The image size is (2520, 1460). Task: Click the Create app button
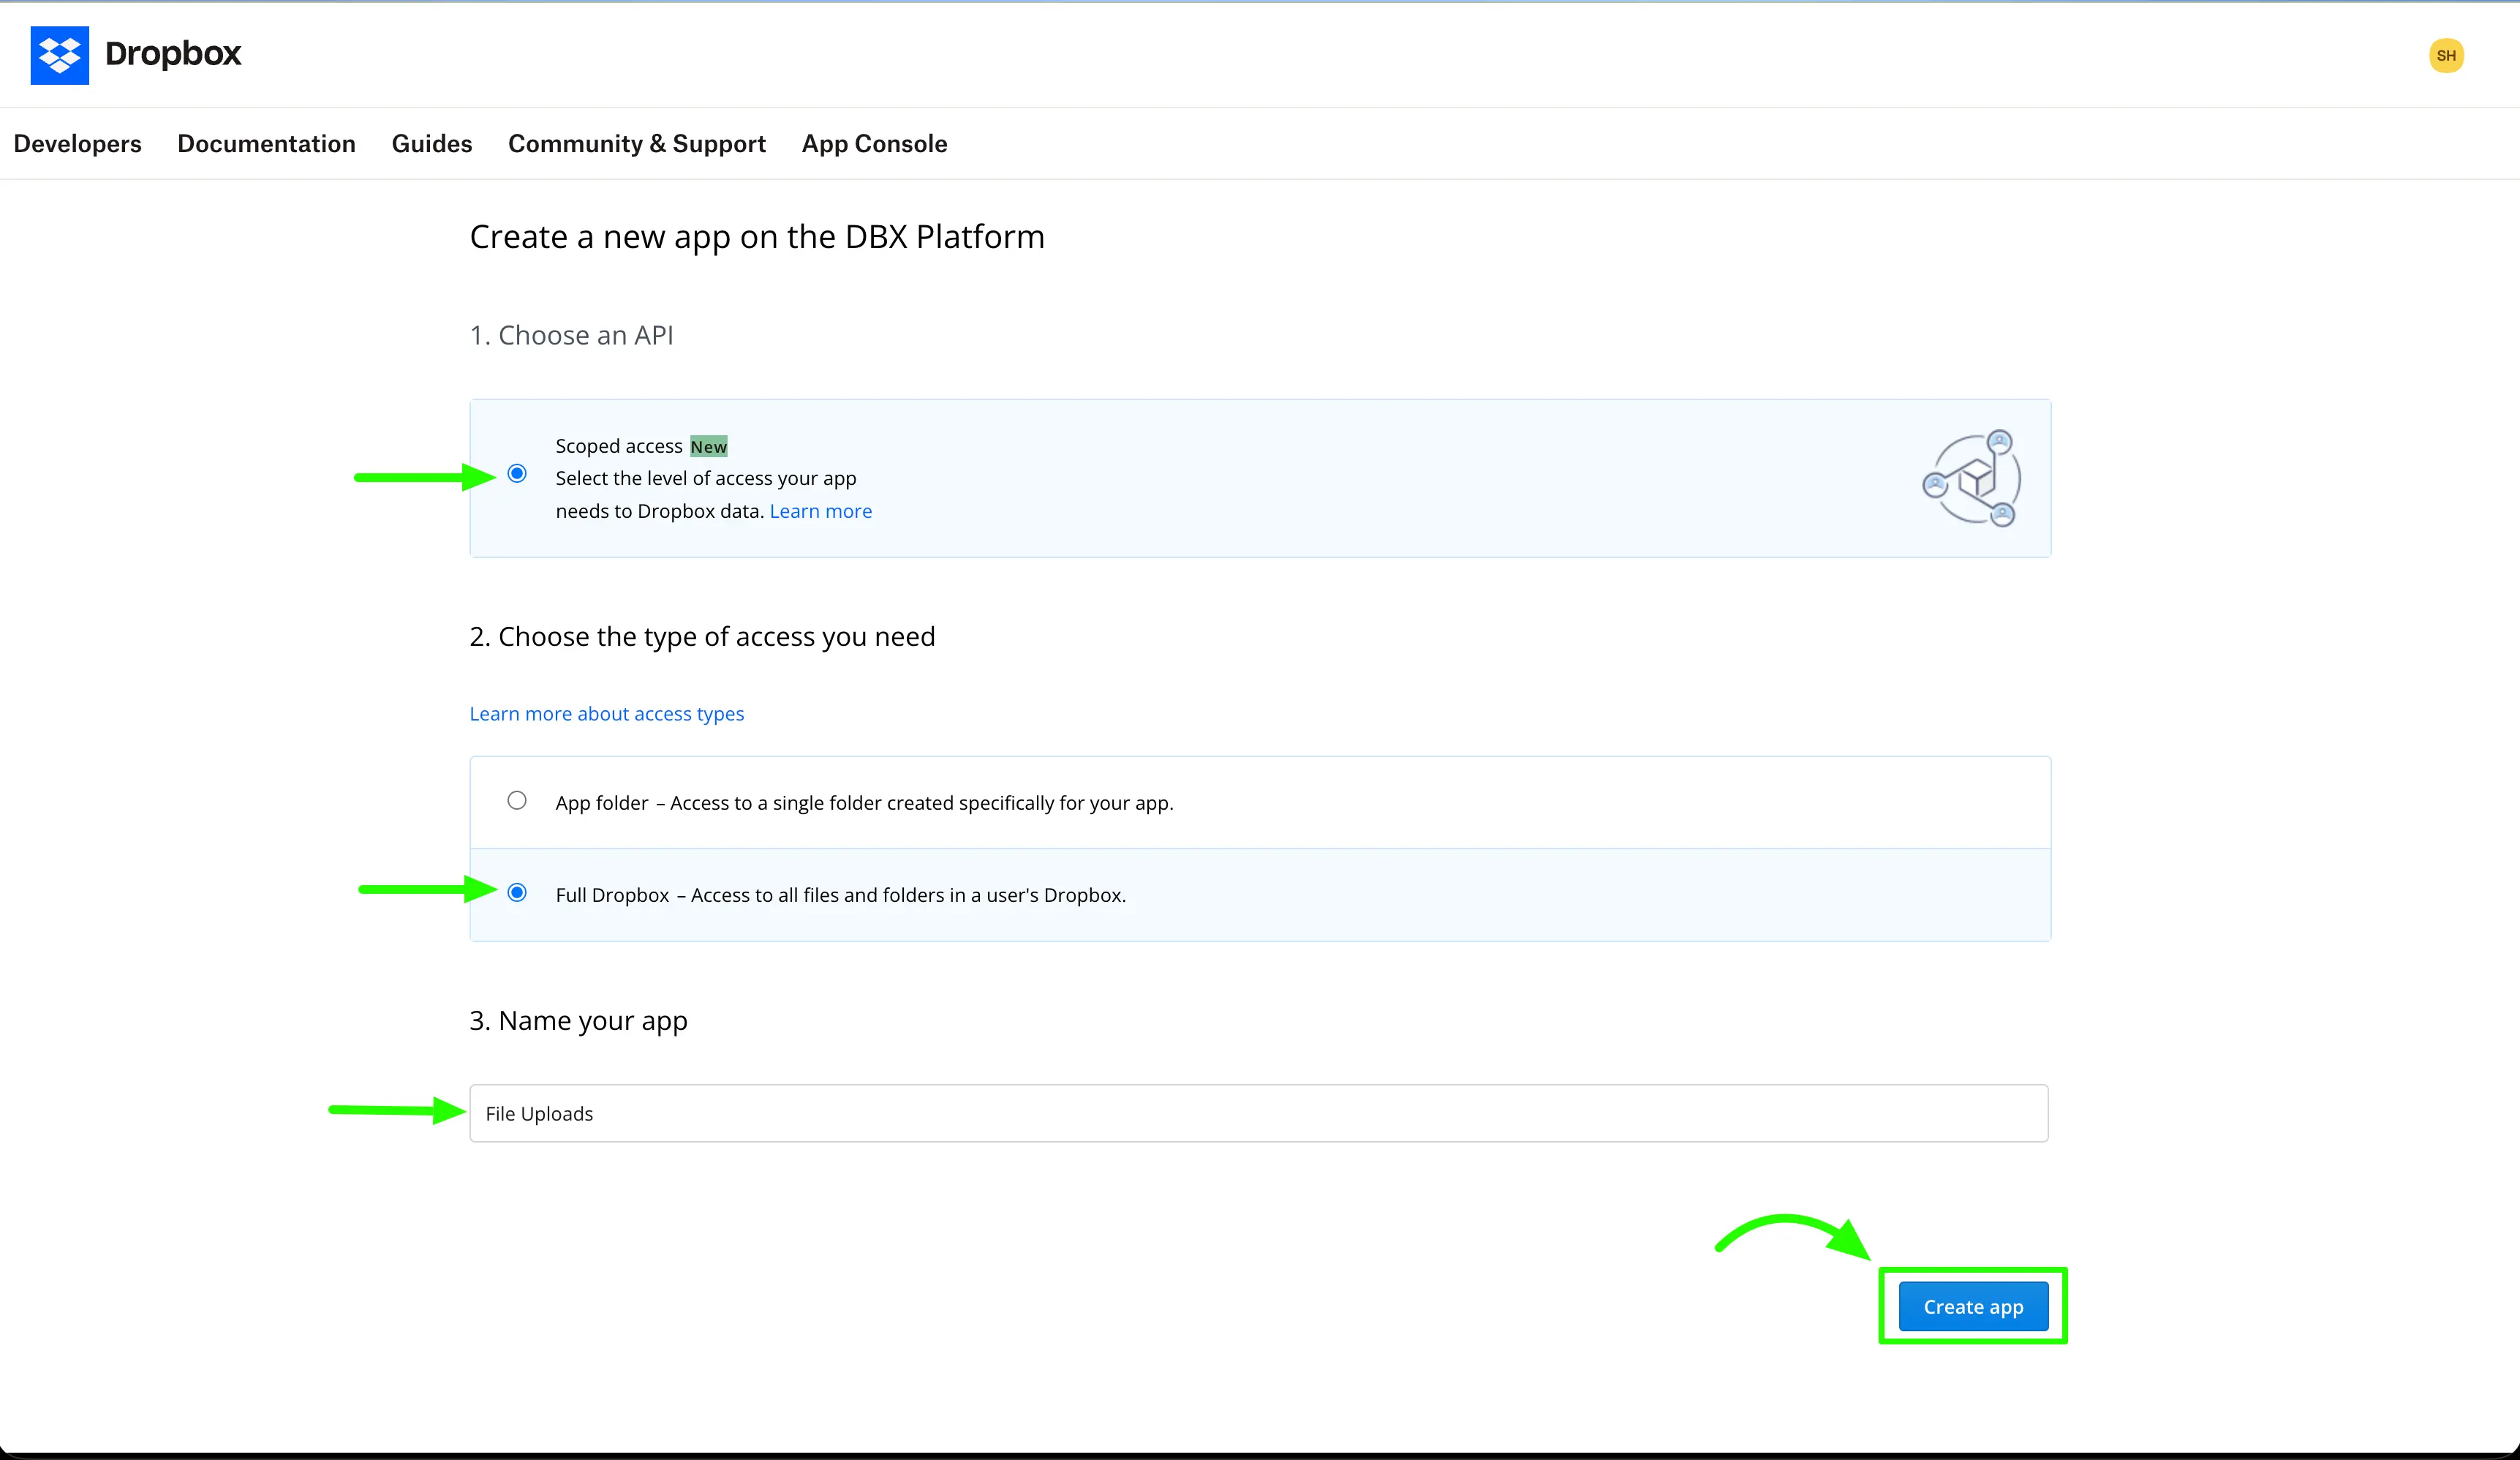1972,1306
